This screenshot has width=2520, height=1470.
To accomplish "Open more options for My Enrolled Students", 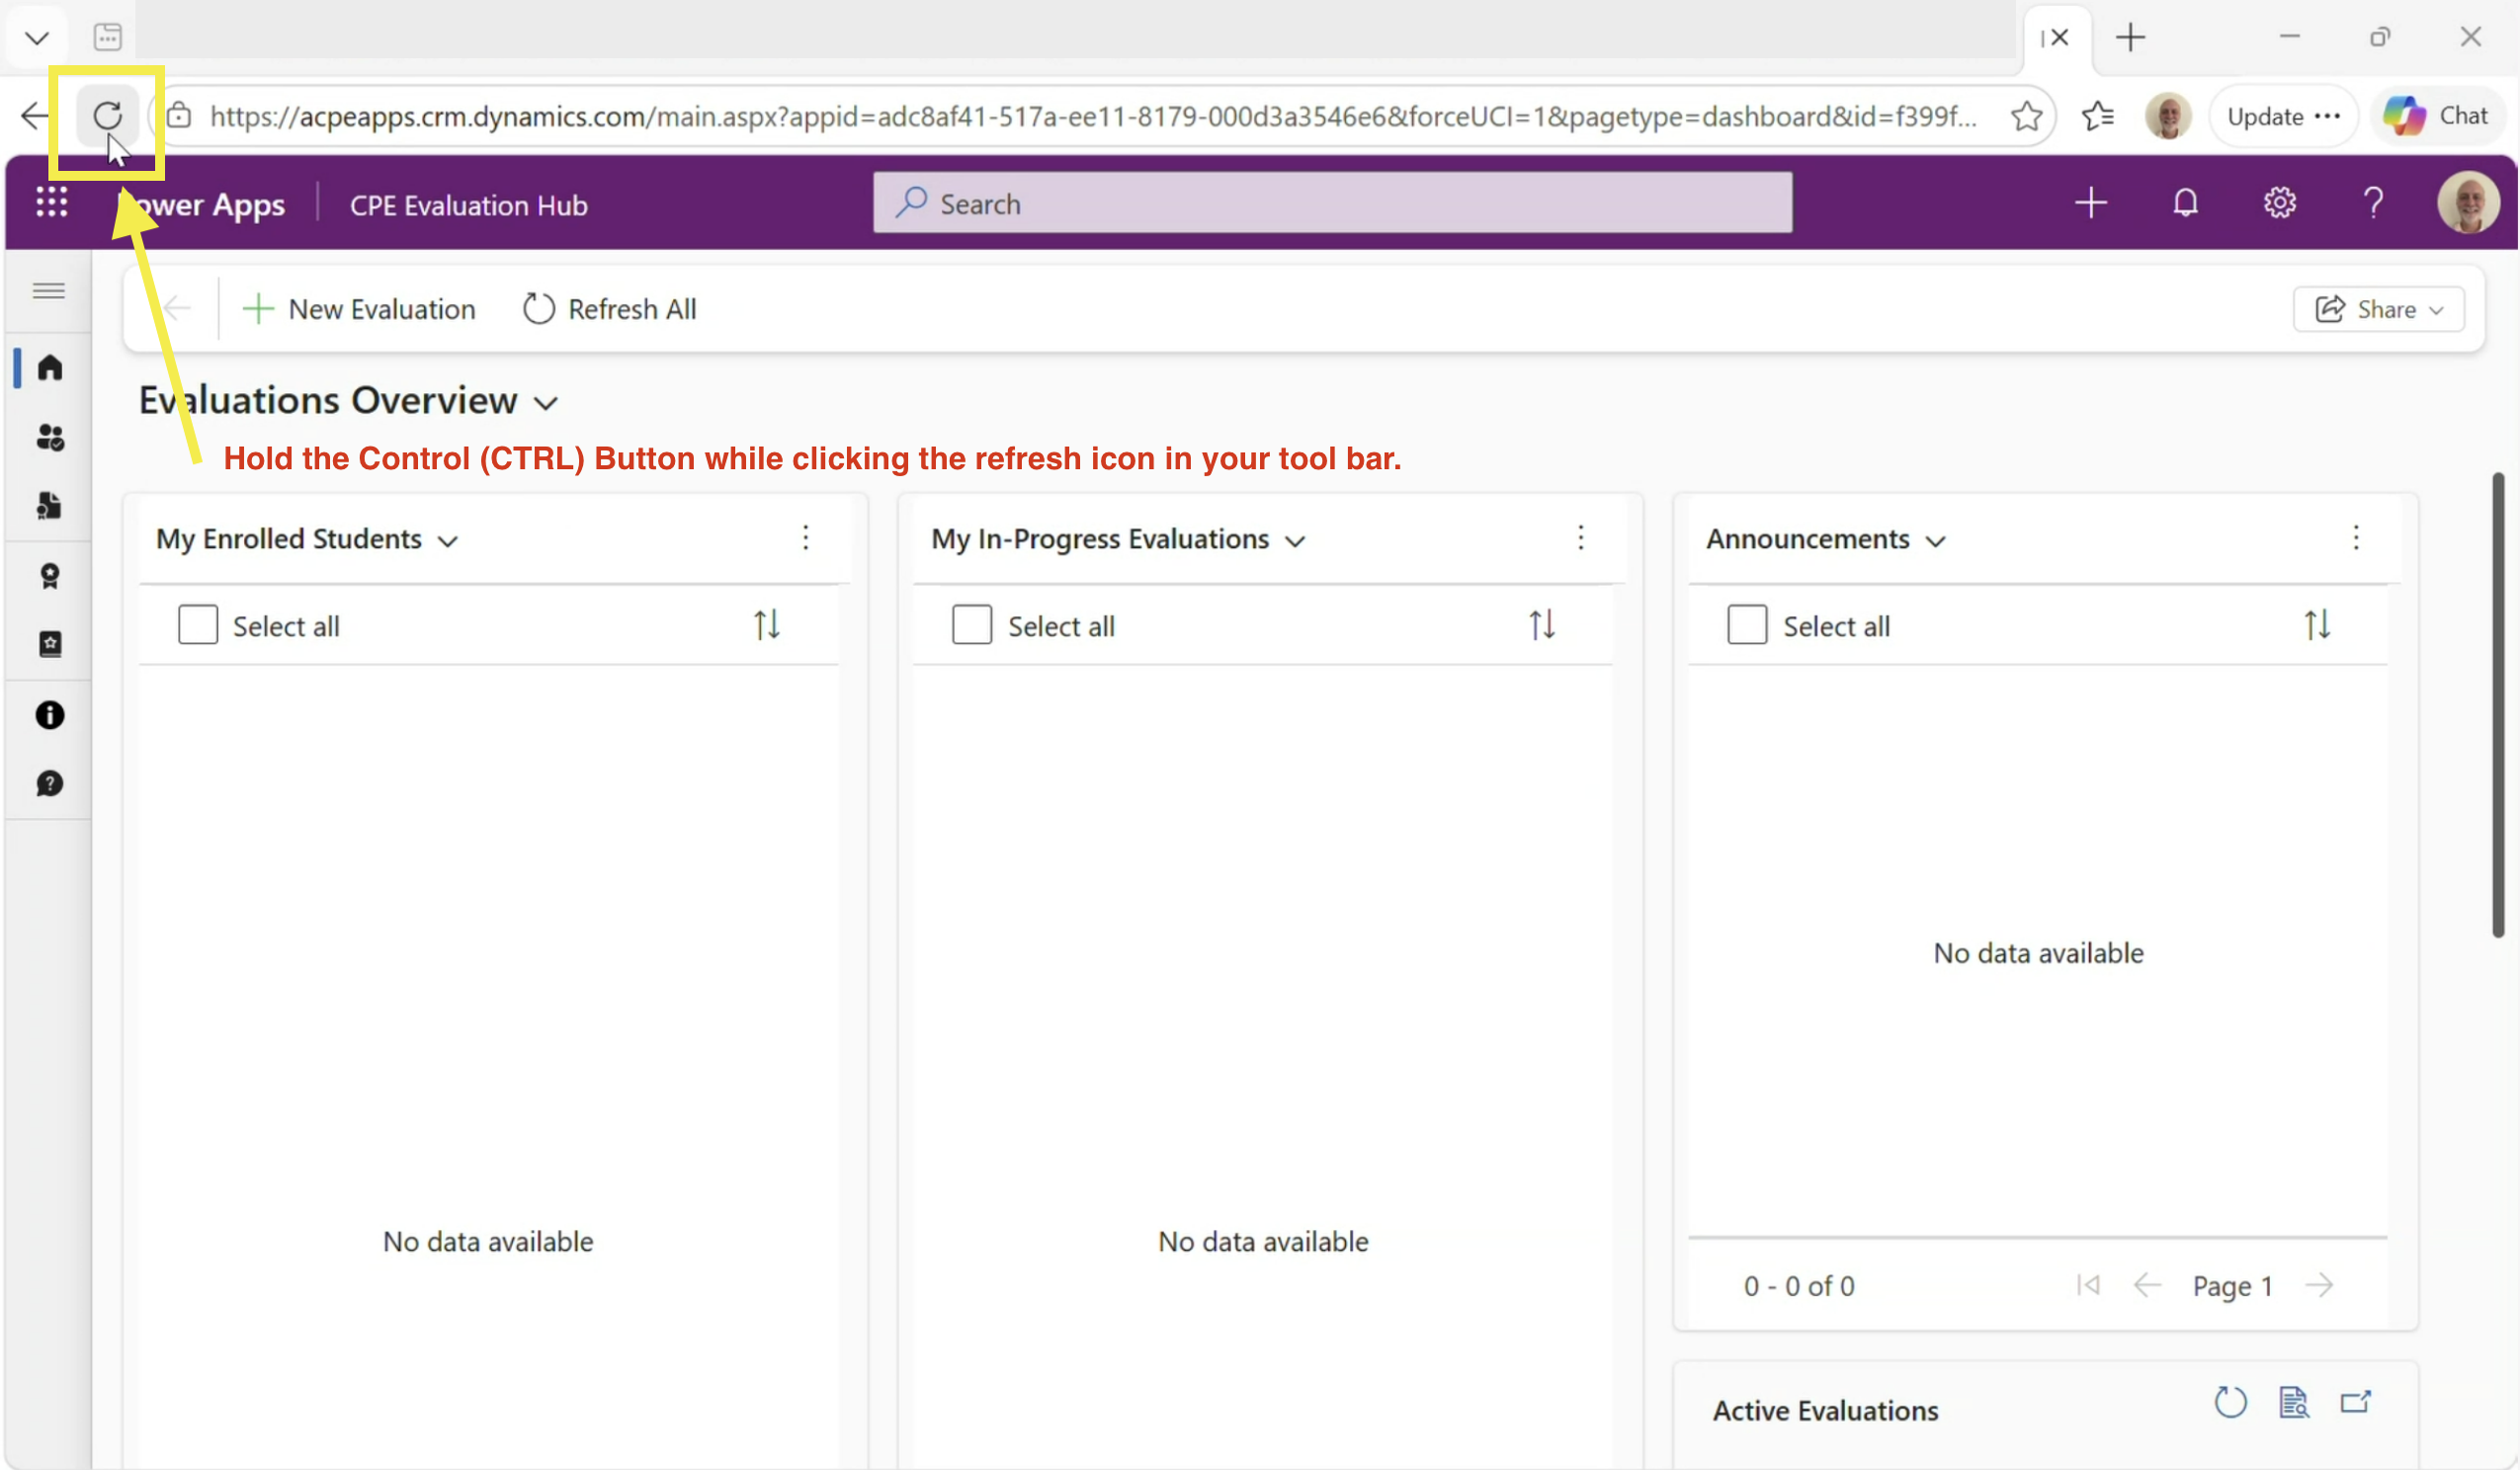I will [x=805, y=538].
